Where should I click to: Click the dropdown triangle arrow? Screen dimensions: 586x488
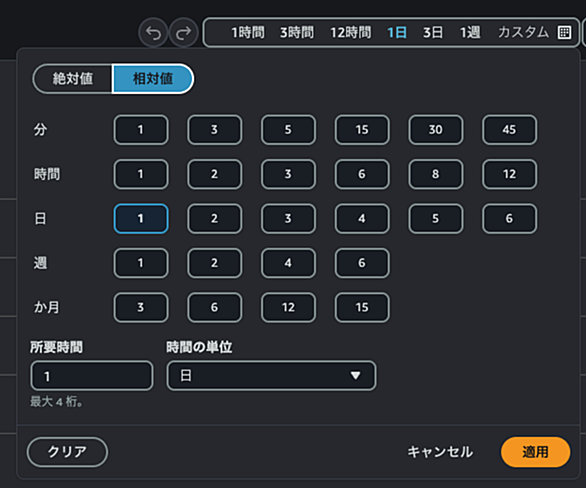pyautogui.click(x=355, y=375)
